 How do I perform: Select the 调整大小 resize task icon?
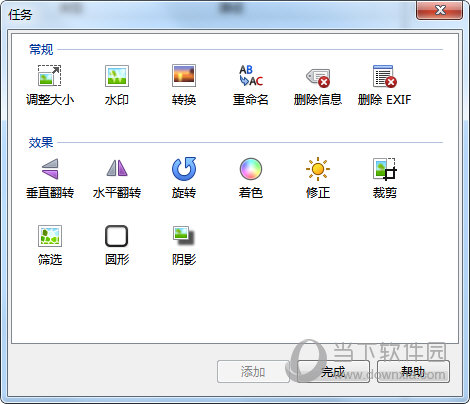[50, 76]
